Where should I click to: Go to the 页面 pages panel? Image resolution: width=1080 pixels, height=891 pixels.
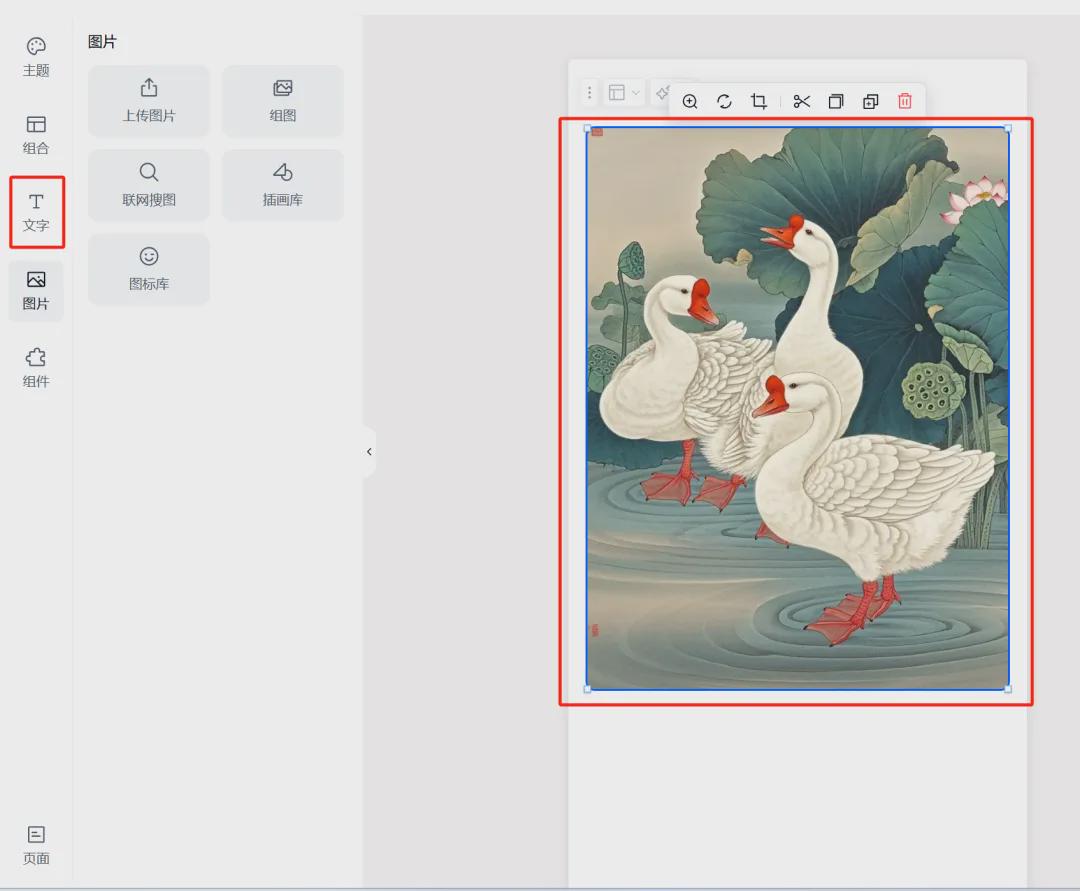coord(36,845)
